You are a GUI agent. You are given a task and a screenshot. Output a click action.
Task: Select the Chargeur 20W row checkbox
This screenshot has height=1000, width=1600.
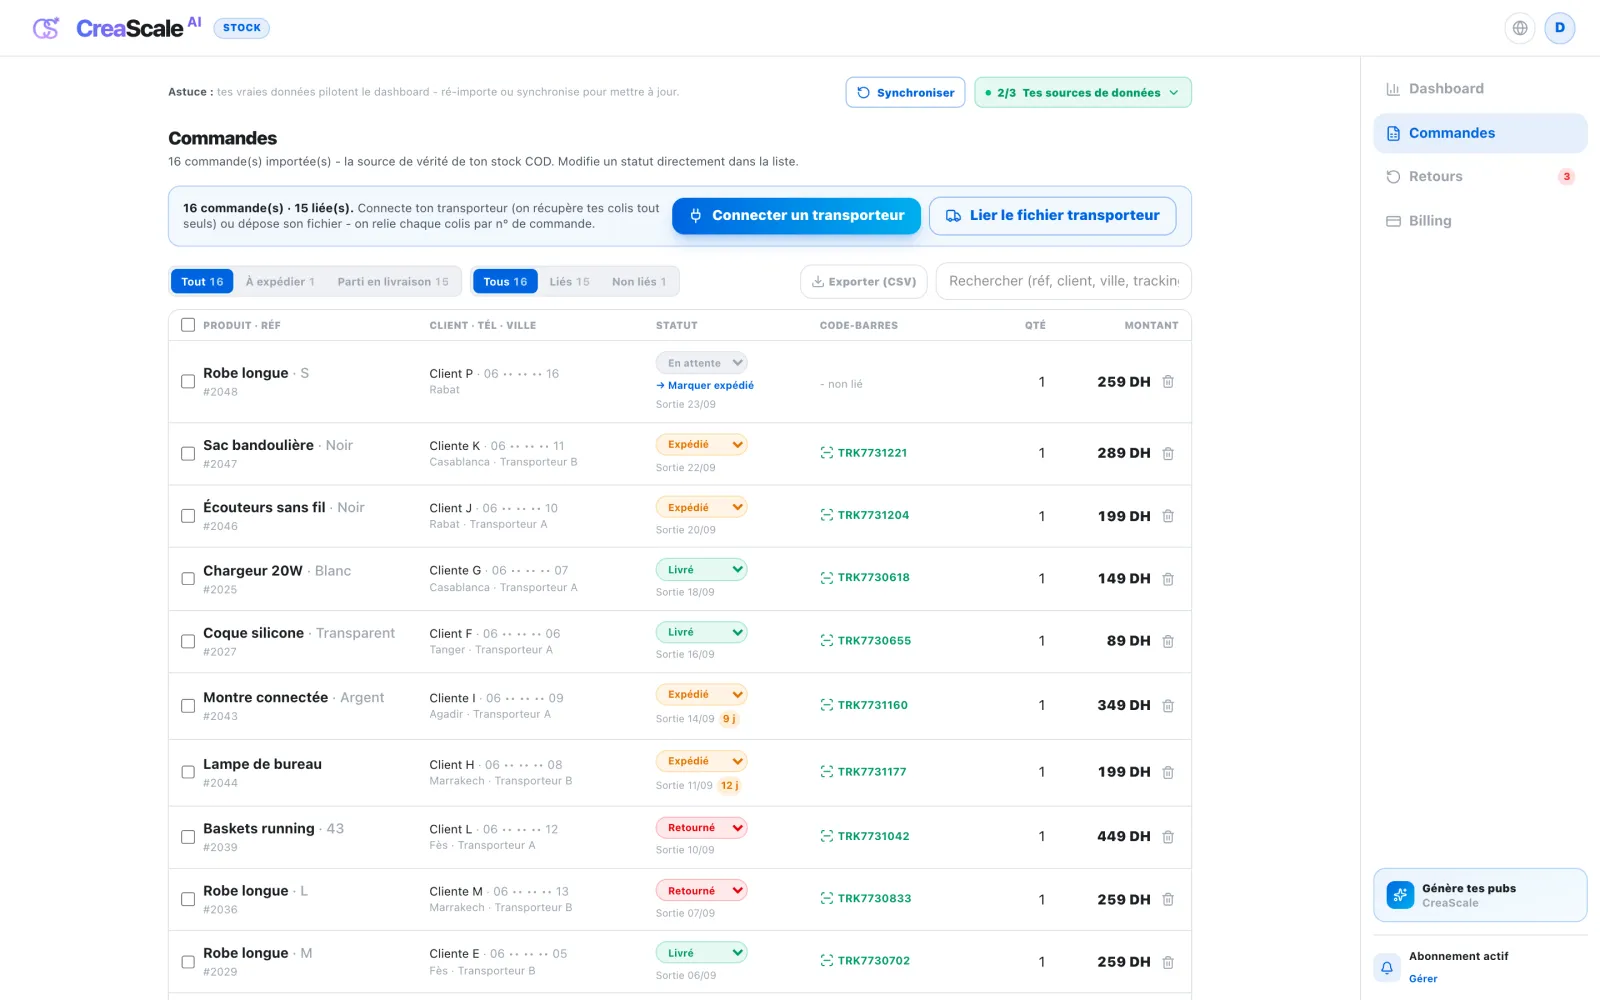point(188,578)
